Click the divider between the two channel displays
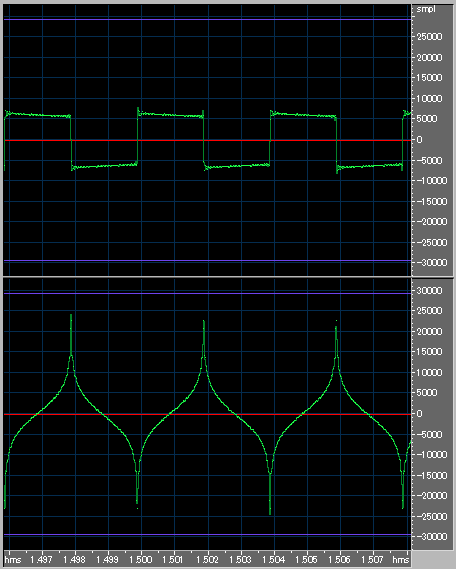This screenshot has width=456, height=569. [x=228, y=277]
